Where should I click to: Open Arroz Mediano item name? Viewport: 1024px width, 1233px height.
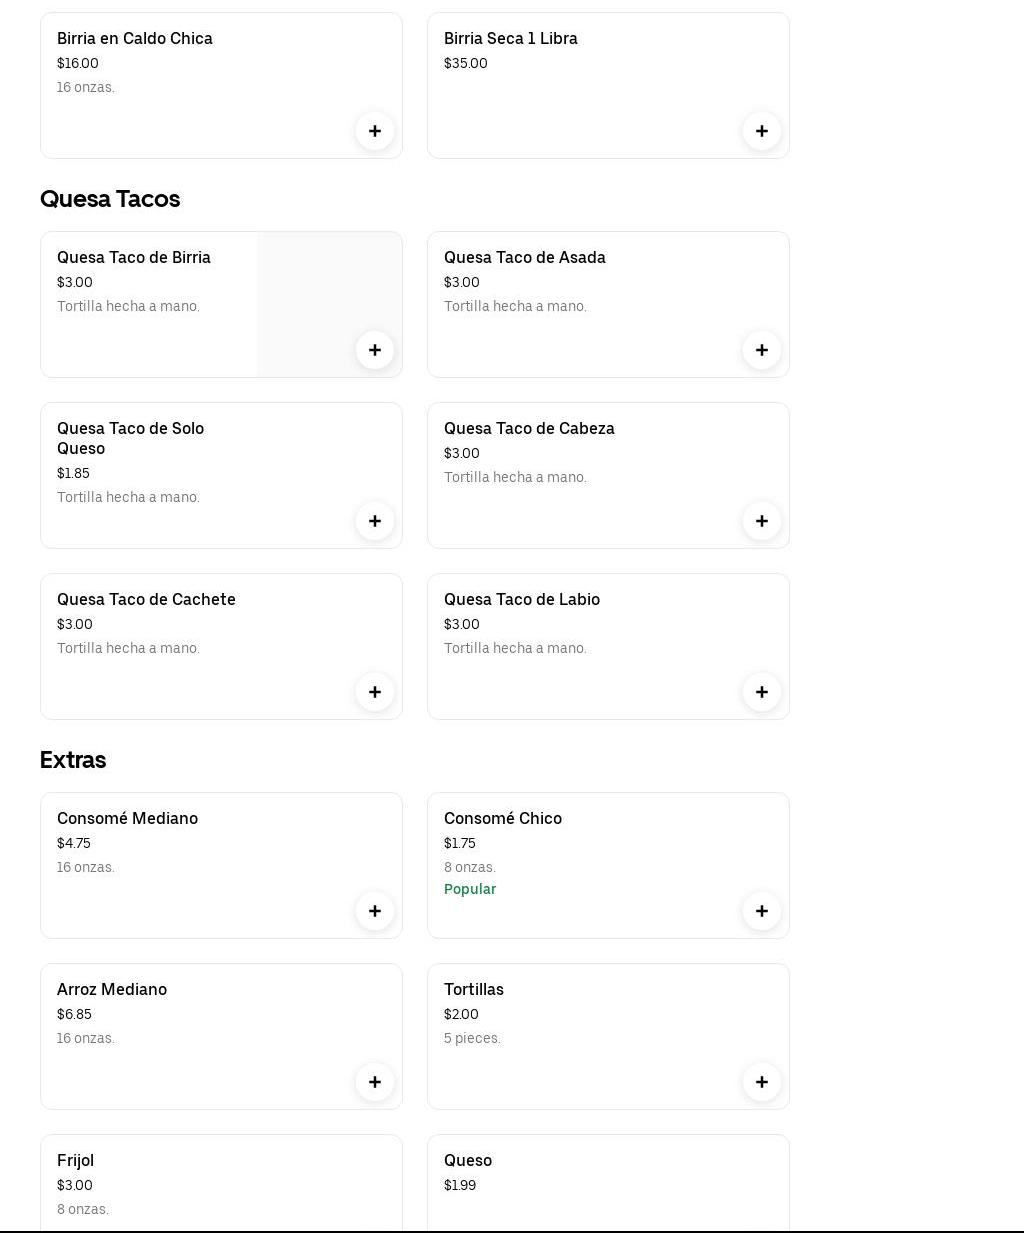[x=112, y=990]
